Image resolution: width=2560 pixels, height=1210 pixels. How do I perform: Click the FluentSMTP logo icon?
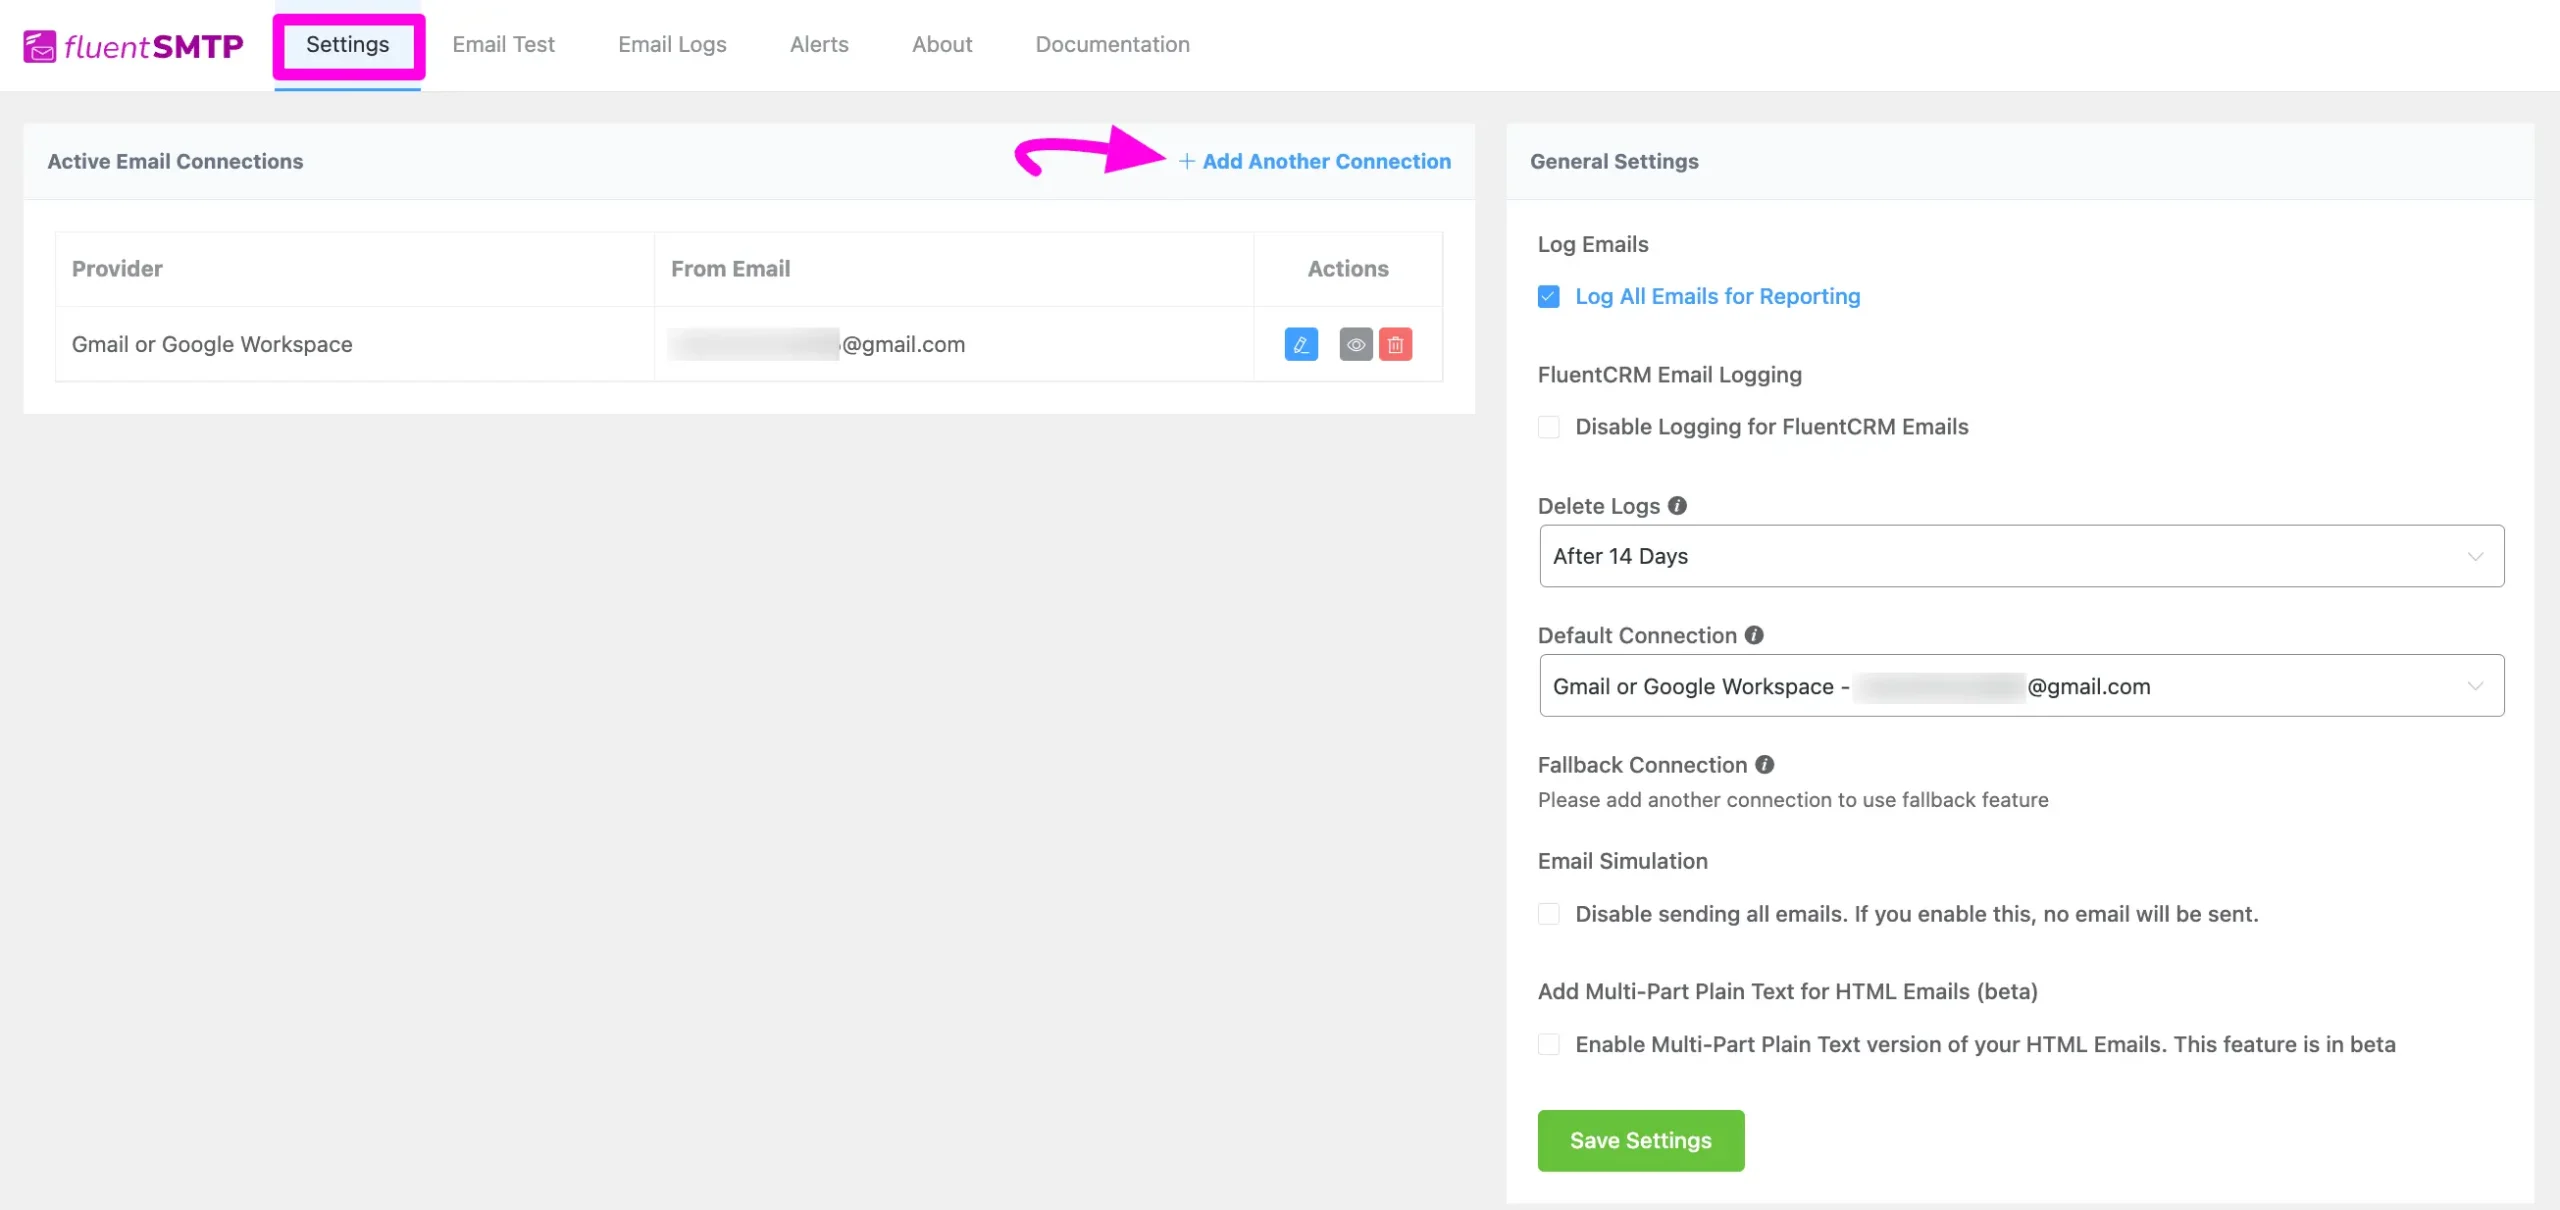[x=39, y=44]
